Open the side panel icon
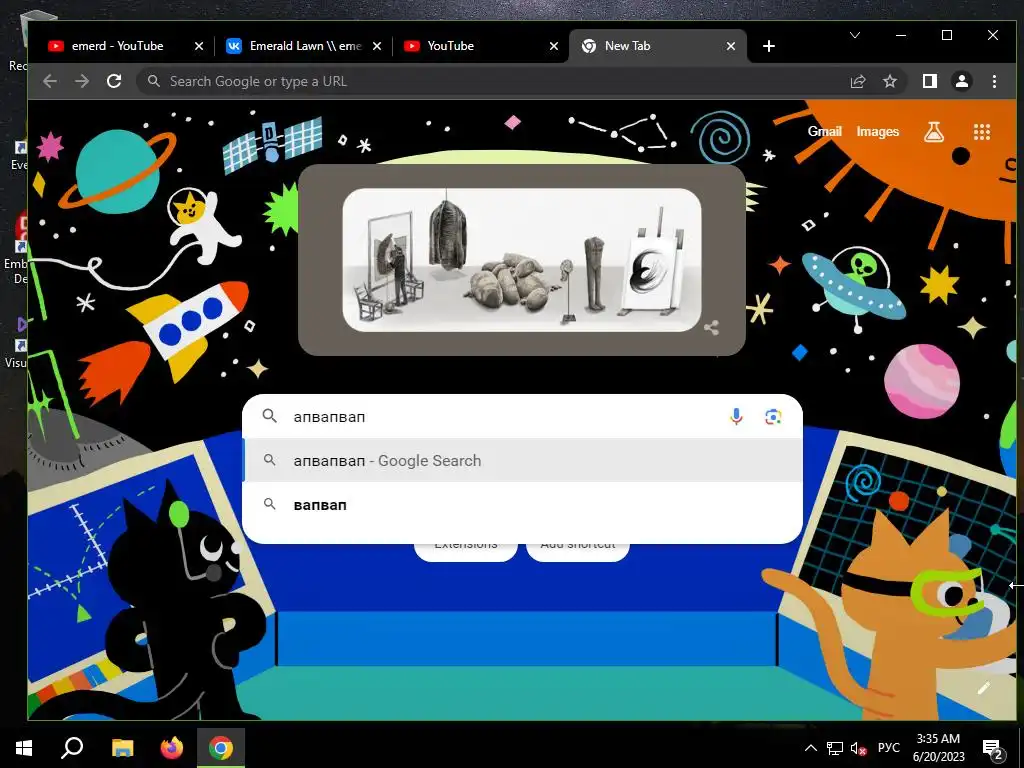The height and width of the screenshot is (768, 1024). 930,81
